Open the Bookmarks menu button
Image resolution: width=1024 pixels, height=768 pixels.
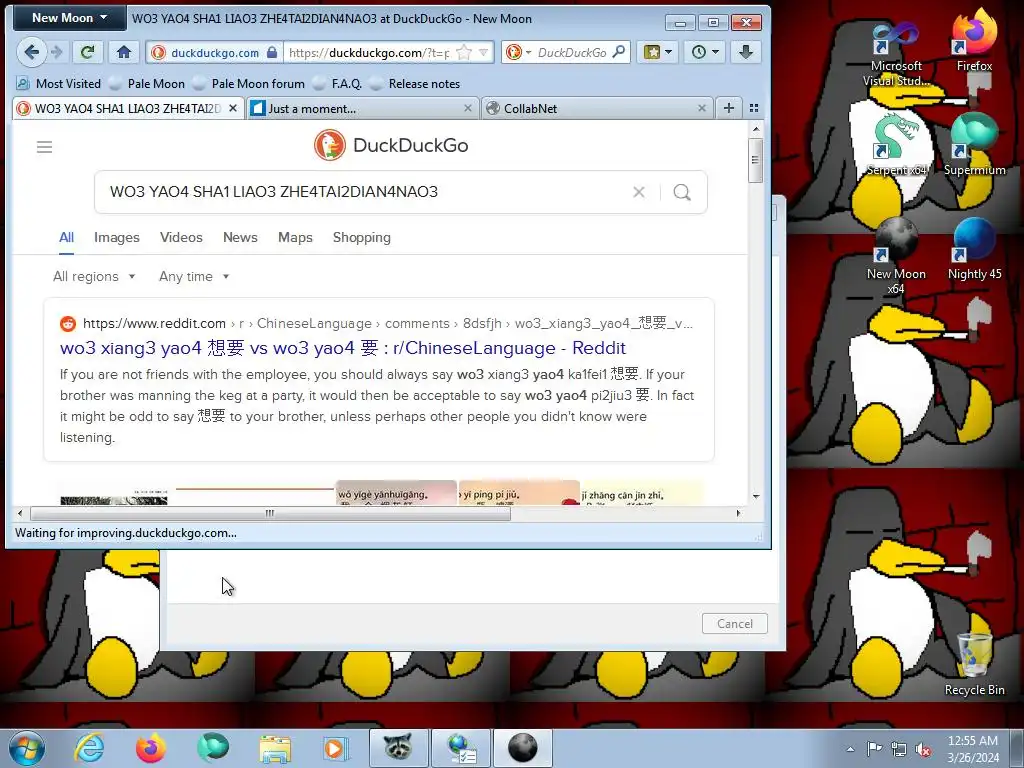point(658,52)
